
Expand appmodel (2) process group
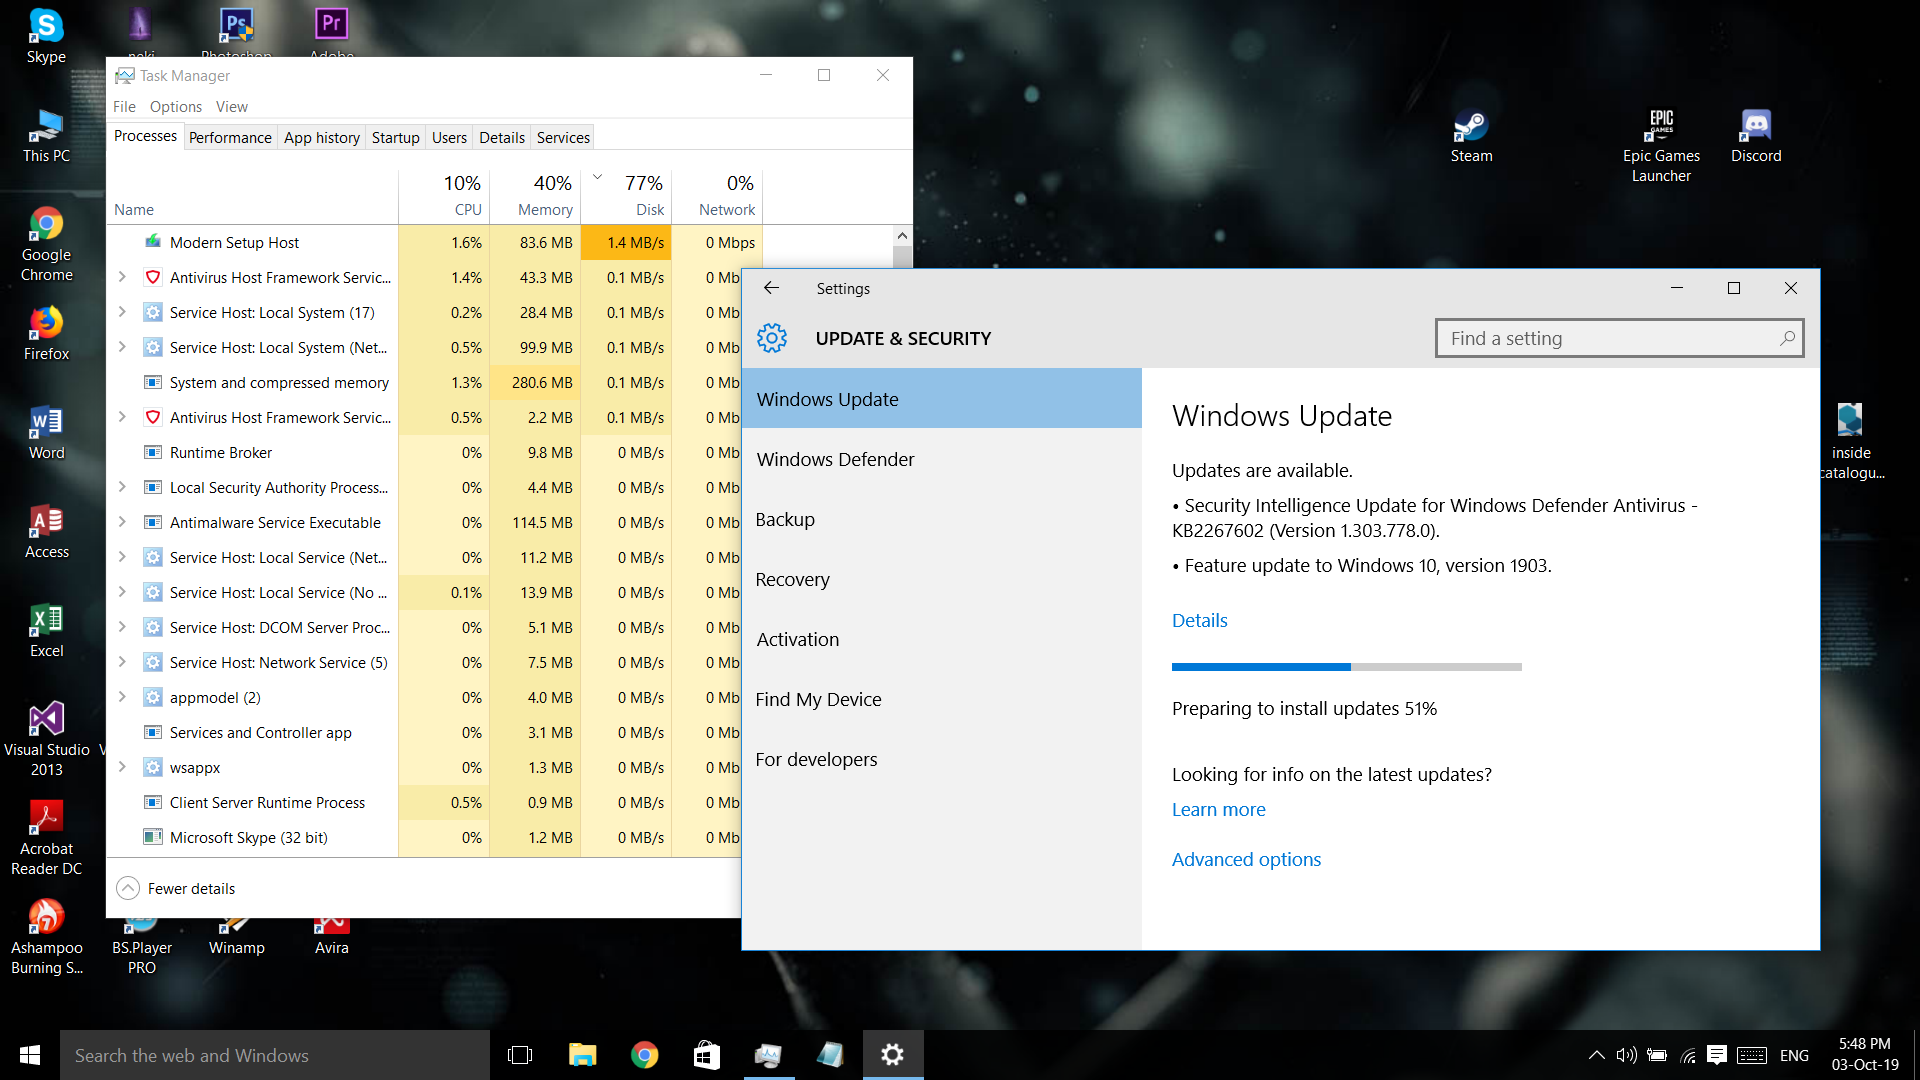point(122,697)
